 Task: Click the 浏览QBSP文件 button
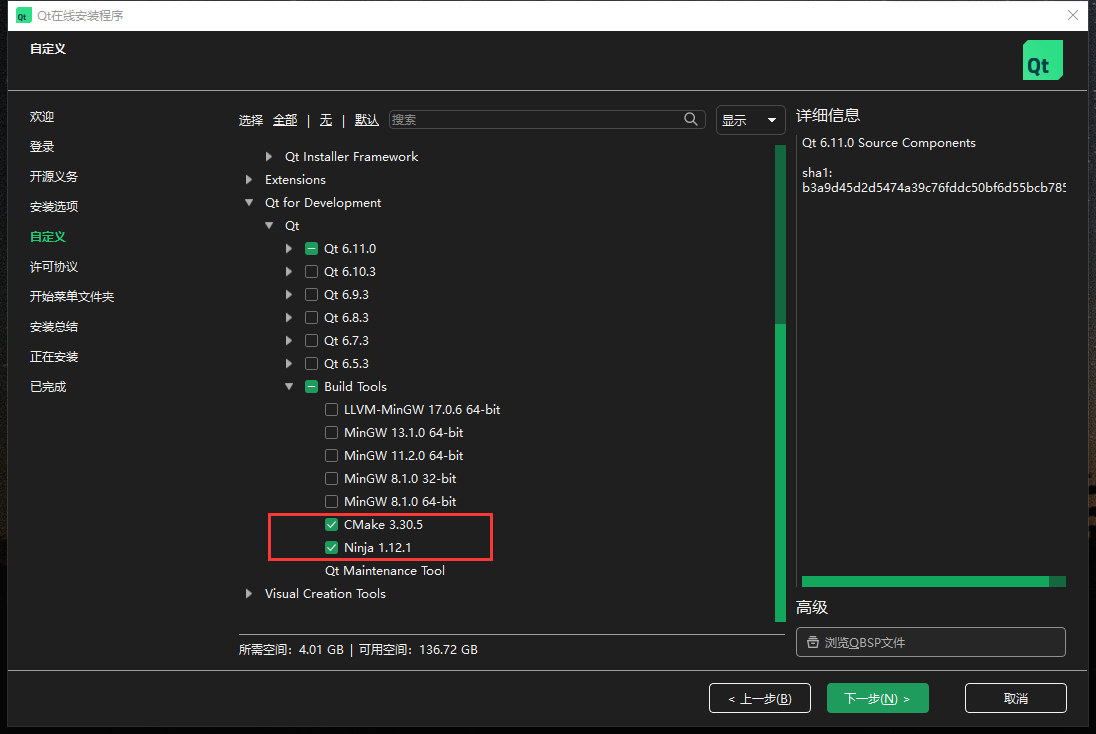(930, 642)
